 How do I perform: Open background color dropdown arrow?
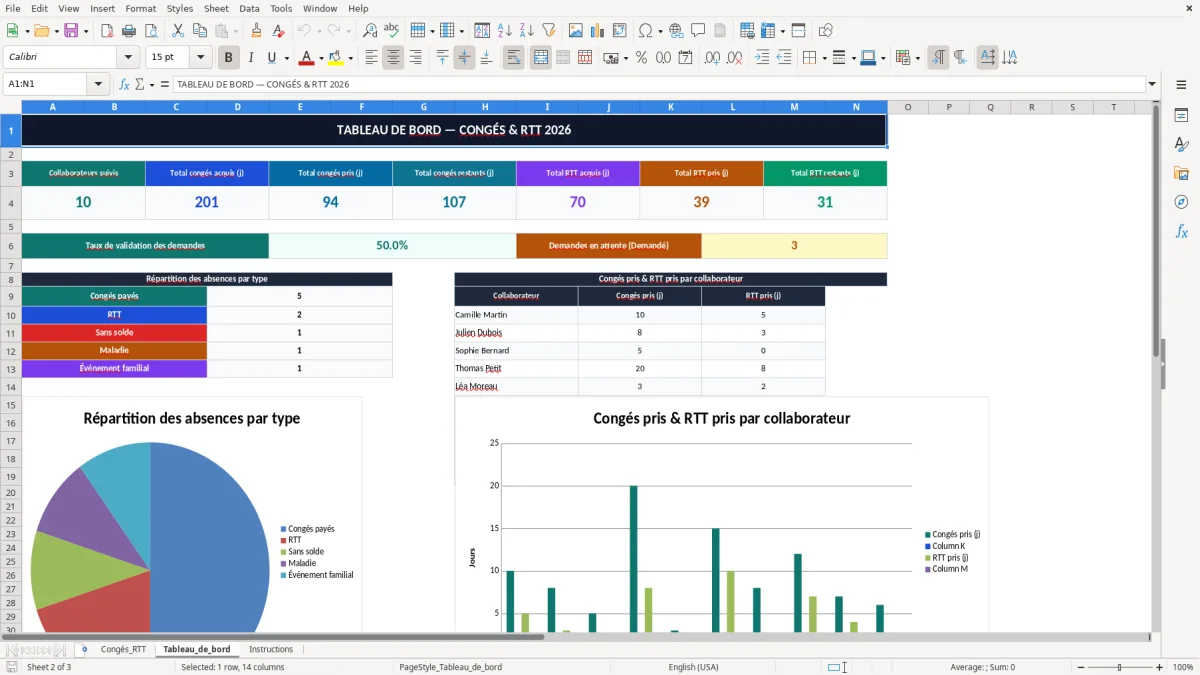[350, 58]
